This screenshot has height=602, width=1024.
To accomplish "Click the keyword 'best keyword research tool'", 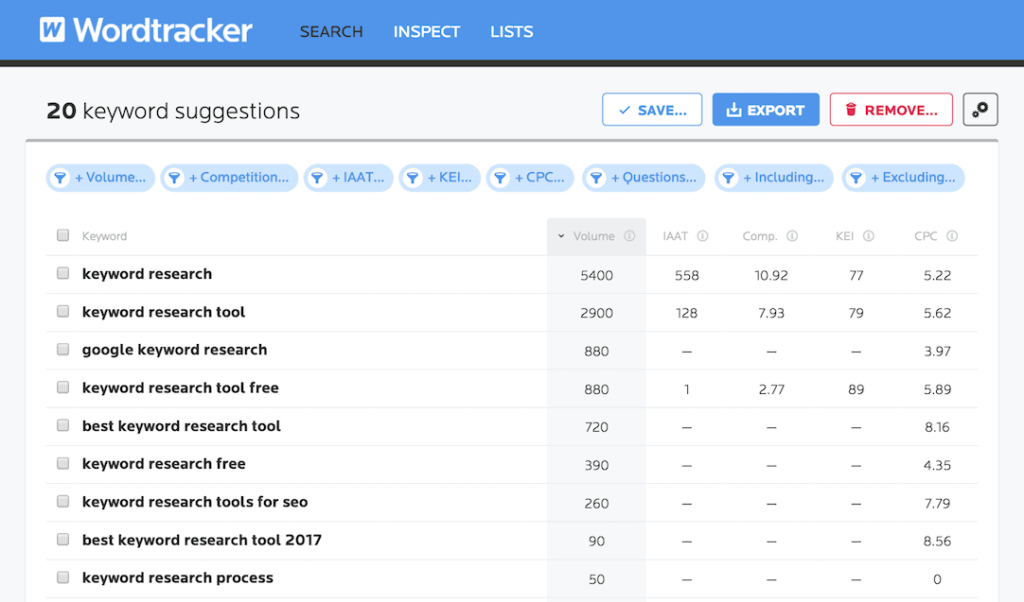I will click(x=181, y=426).
